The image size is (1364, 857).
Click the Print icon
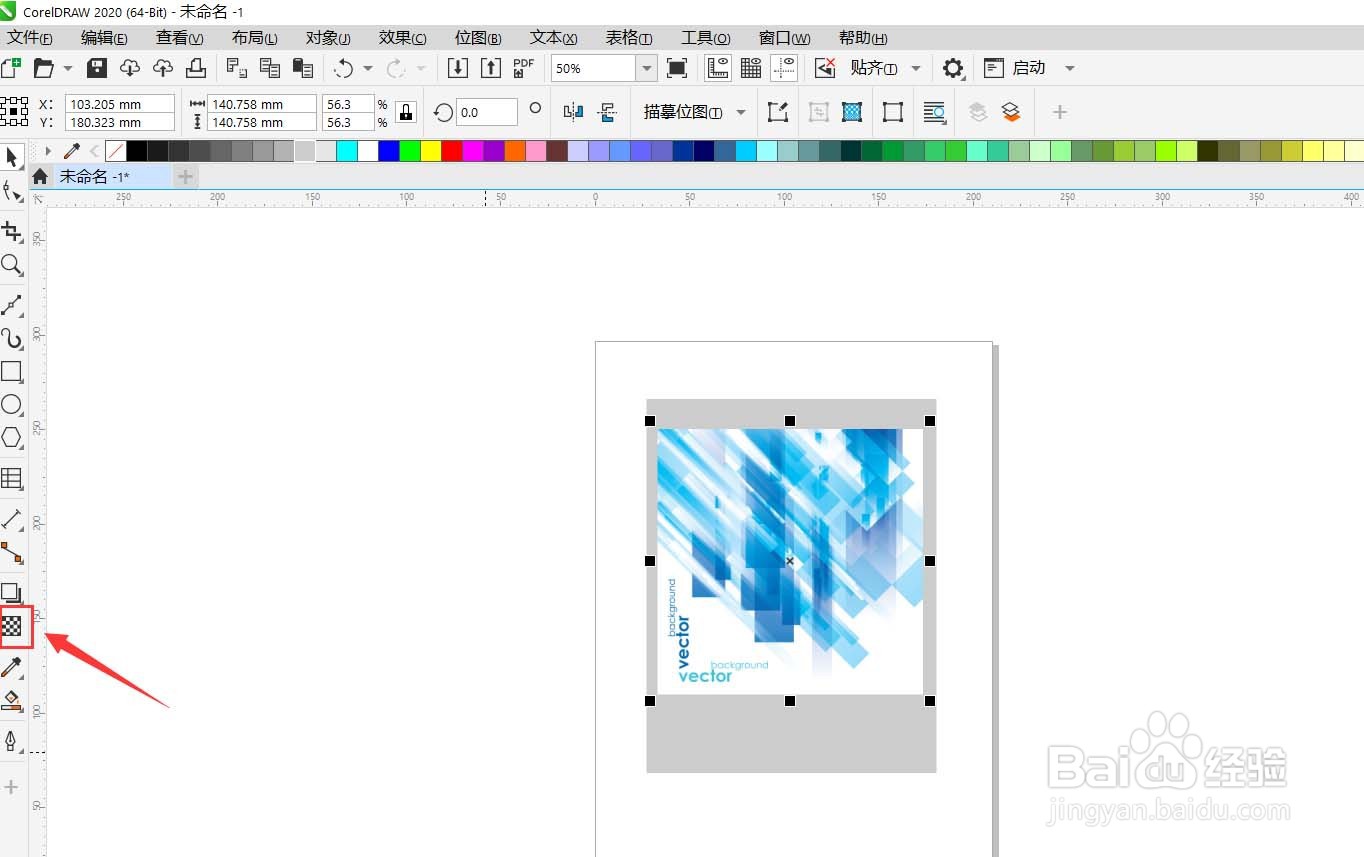(197, 68)
